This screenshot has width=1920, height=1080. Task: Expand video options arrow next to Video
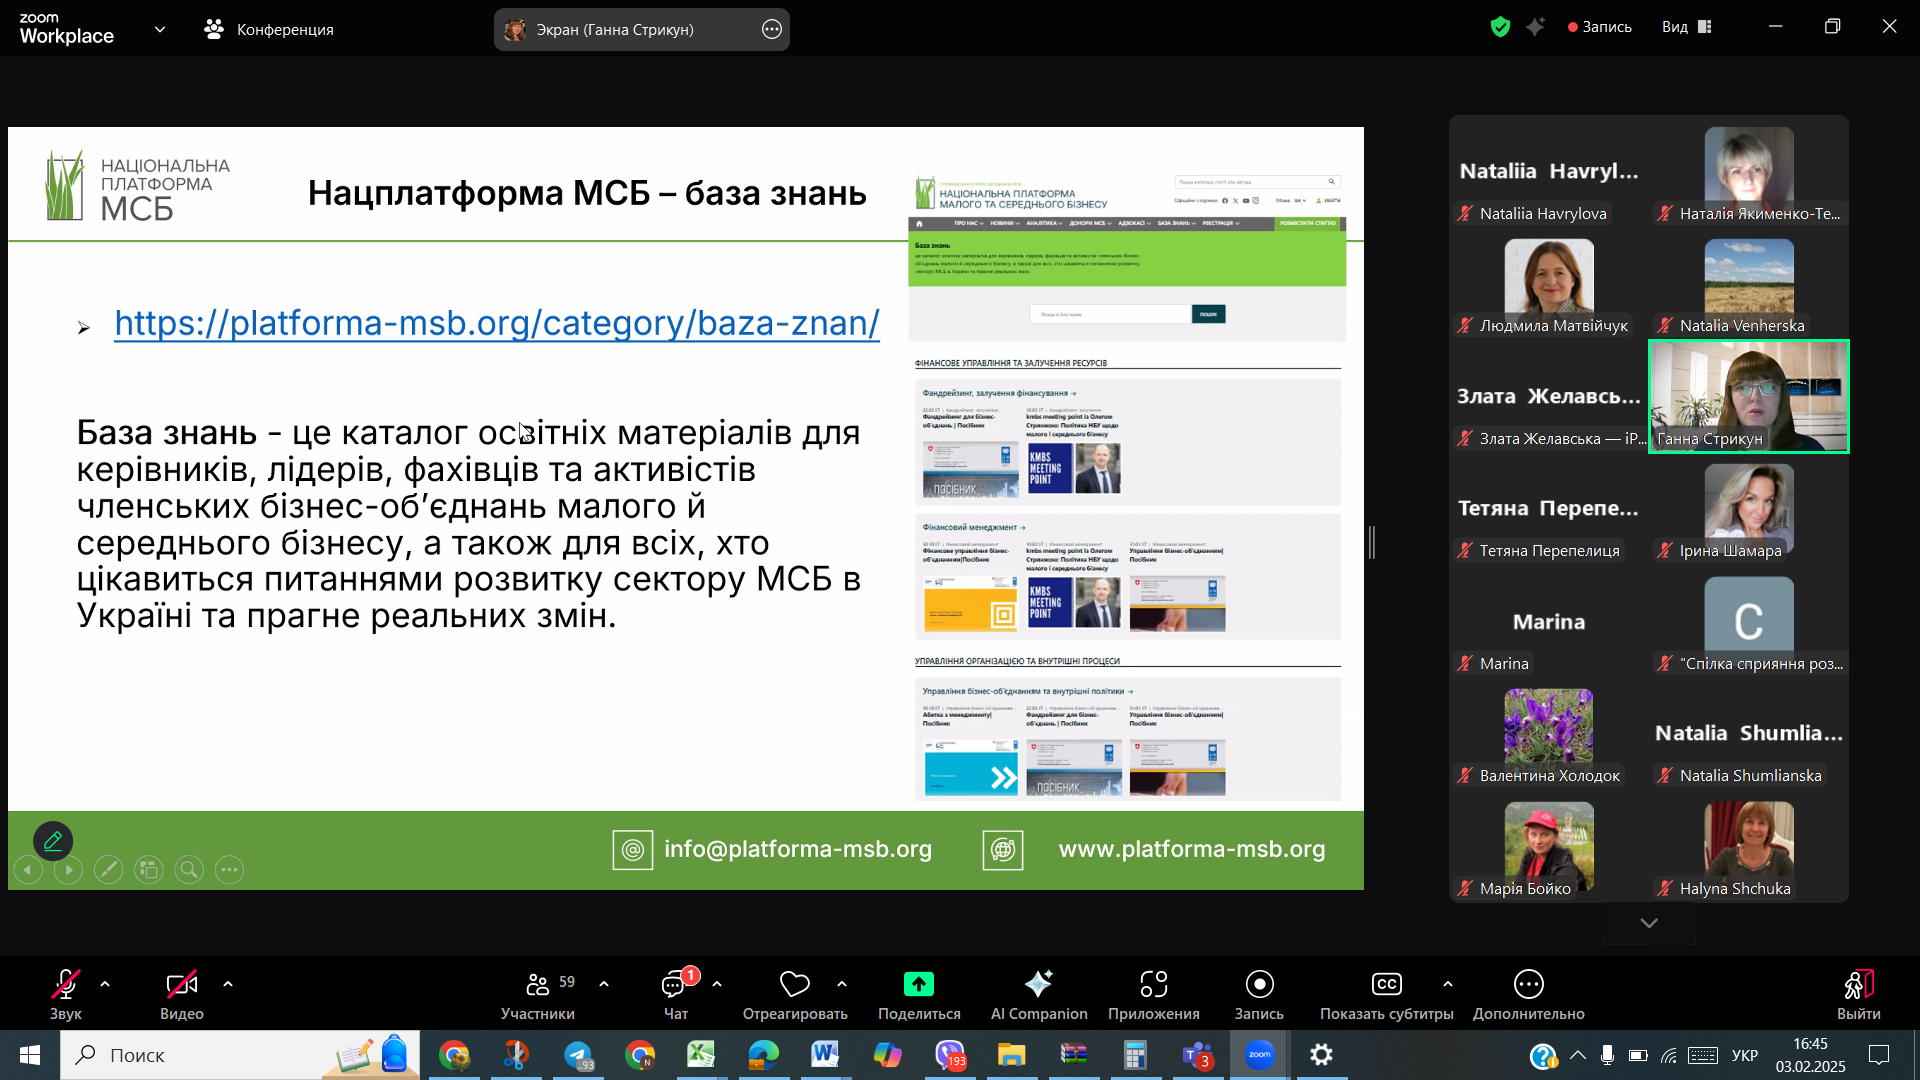(228, 984)
